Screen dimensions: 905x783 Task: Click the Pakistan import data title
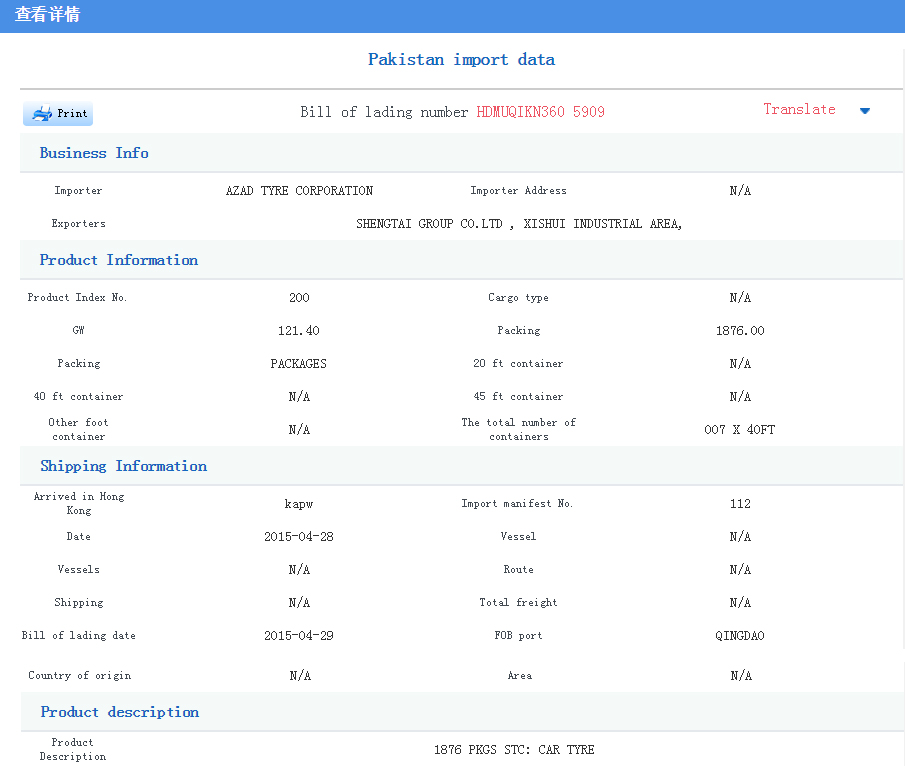[x=461, y=59]
